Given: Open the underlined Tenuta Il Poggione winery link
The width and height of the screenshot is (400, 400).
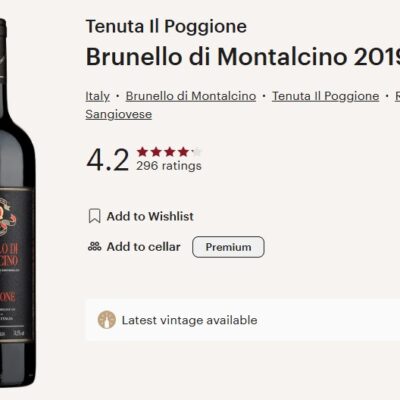Looking at the screenshot, I should pyautogui.click(x=326, y=96).
